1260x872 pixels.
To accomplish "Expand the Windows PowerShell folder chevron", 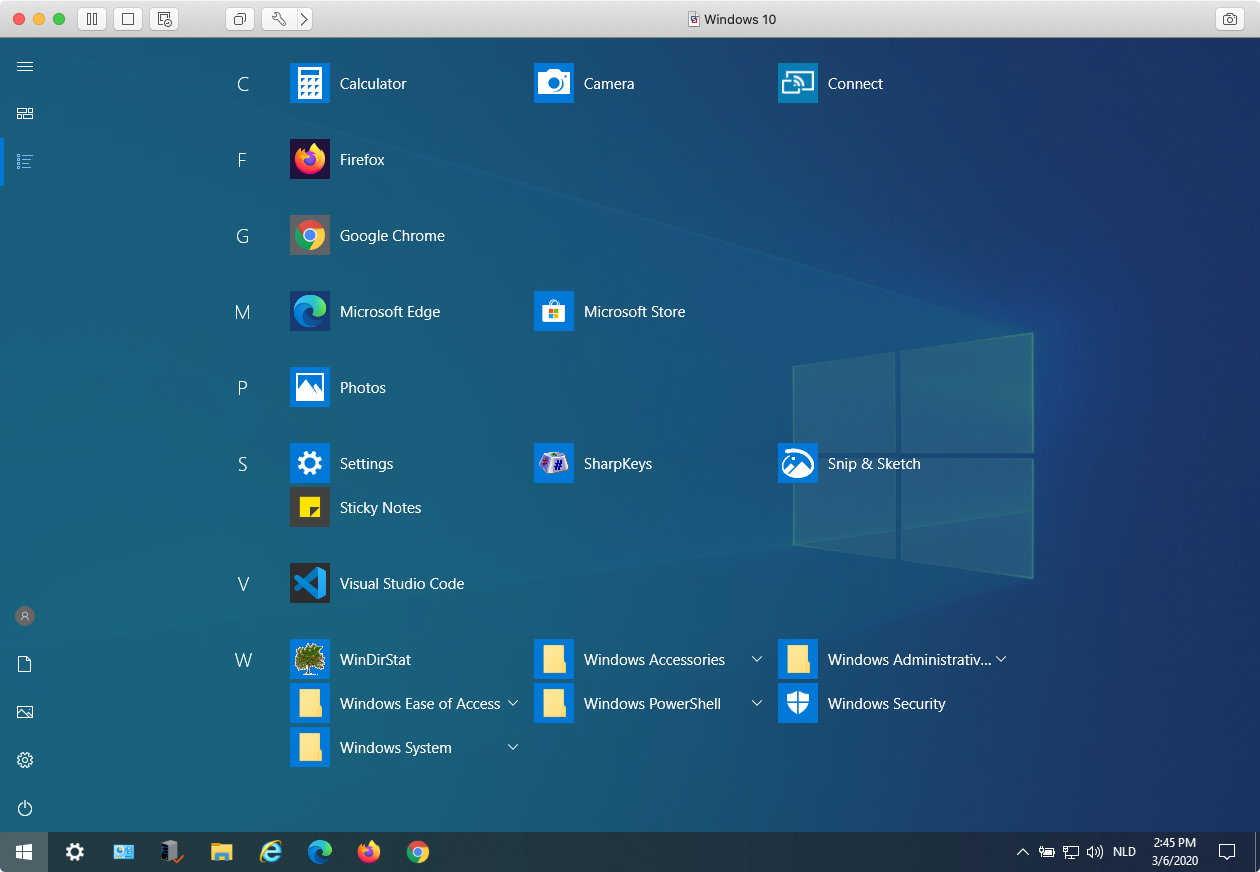I will pyautogui.click(x=757, y=704).
